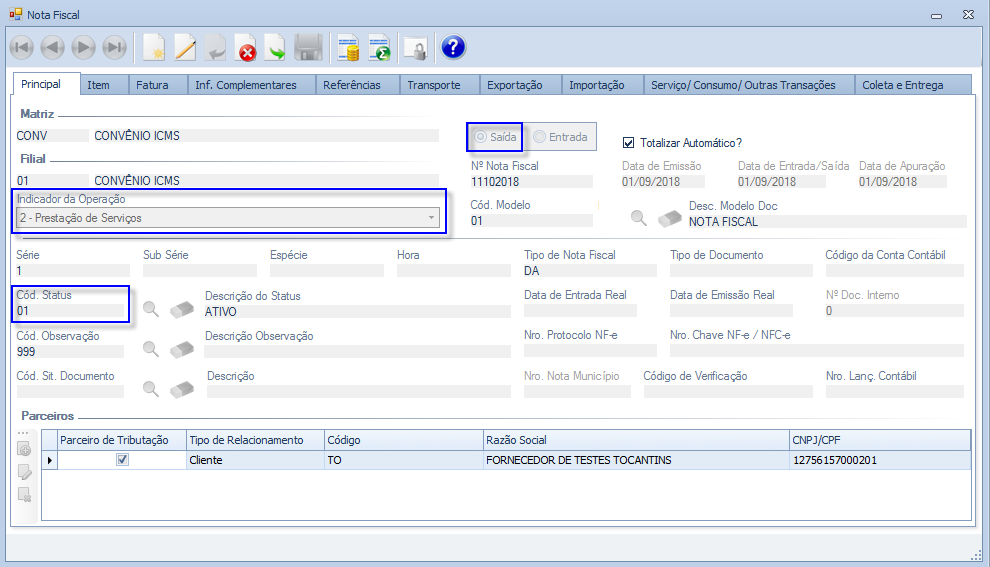990x567 pixels.
Task: Clear Cód. Sit. Documento with eraser icon
Action: pos(182,389)
